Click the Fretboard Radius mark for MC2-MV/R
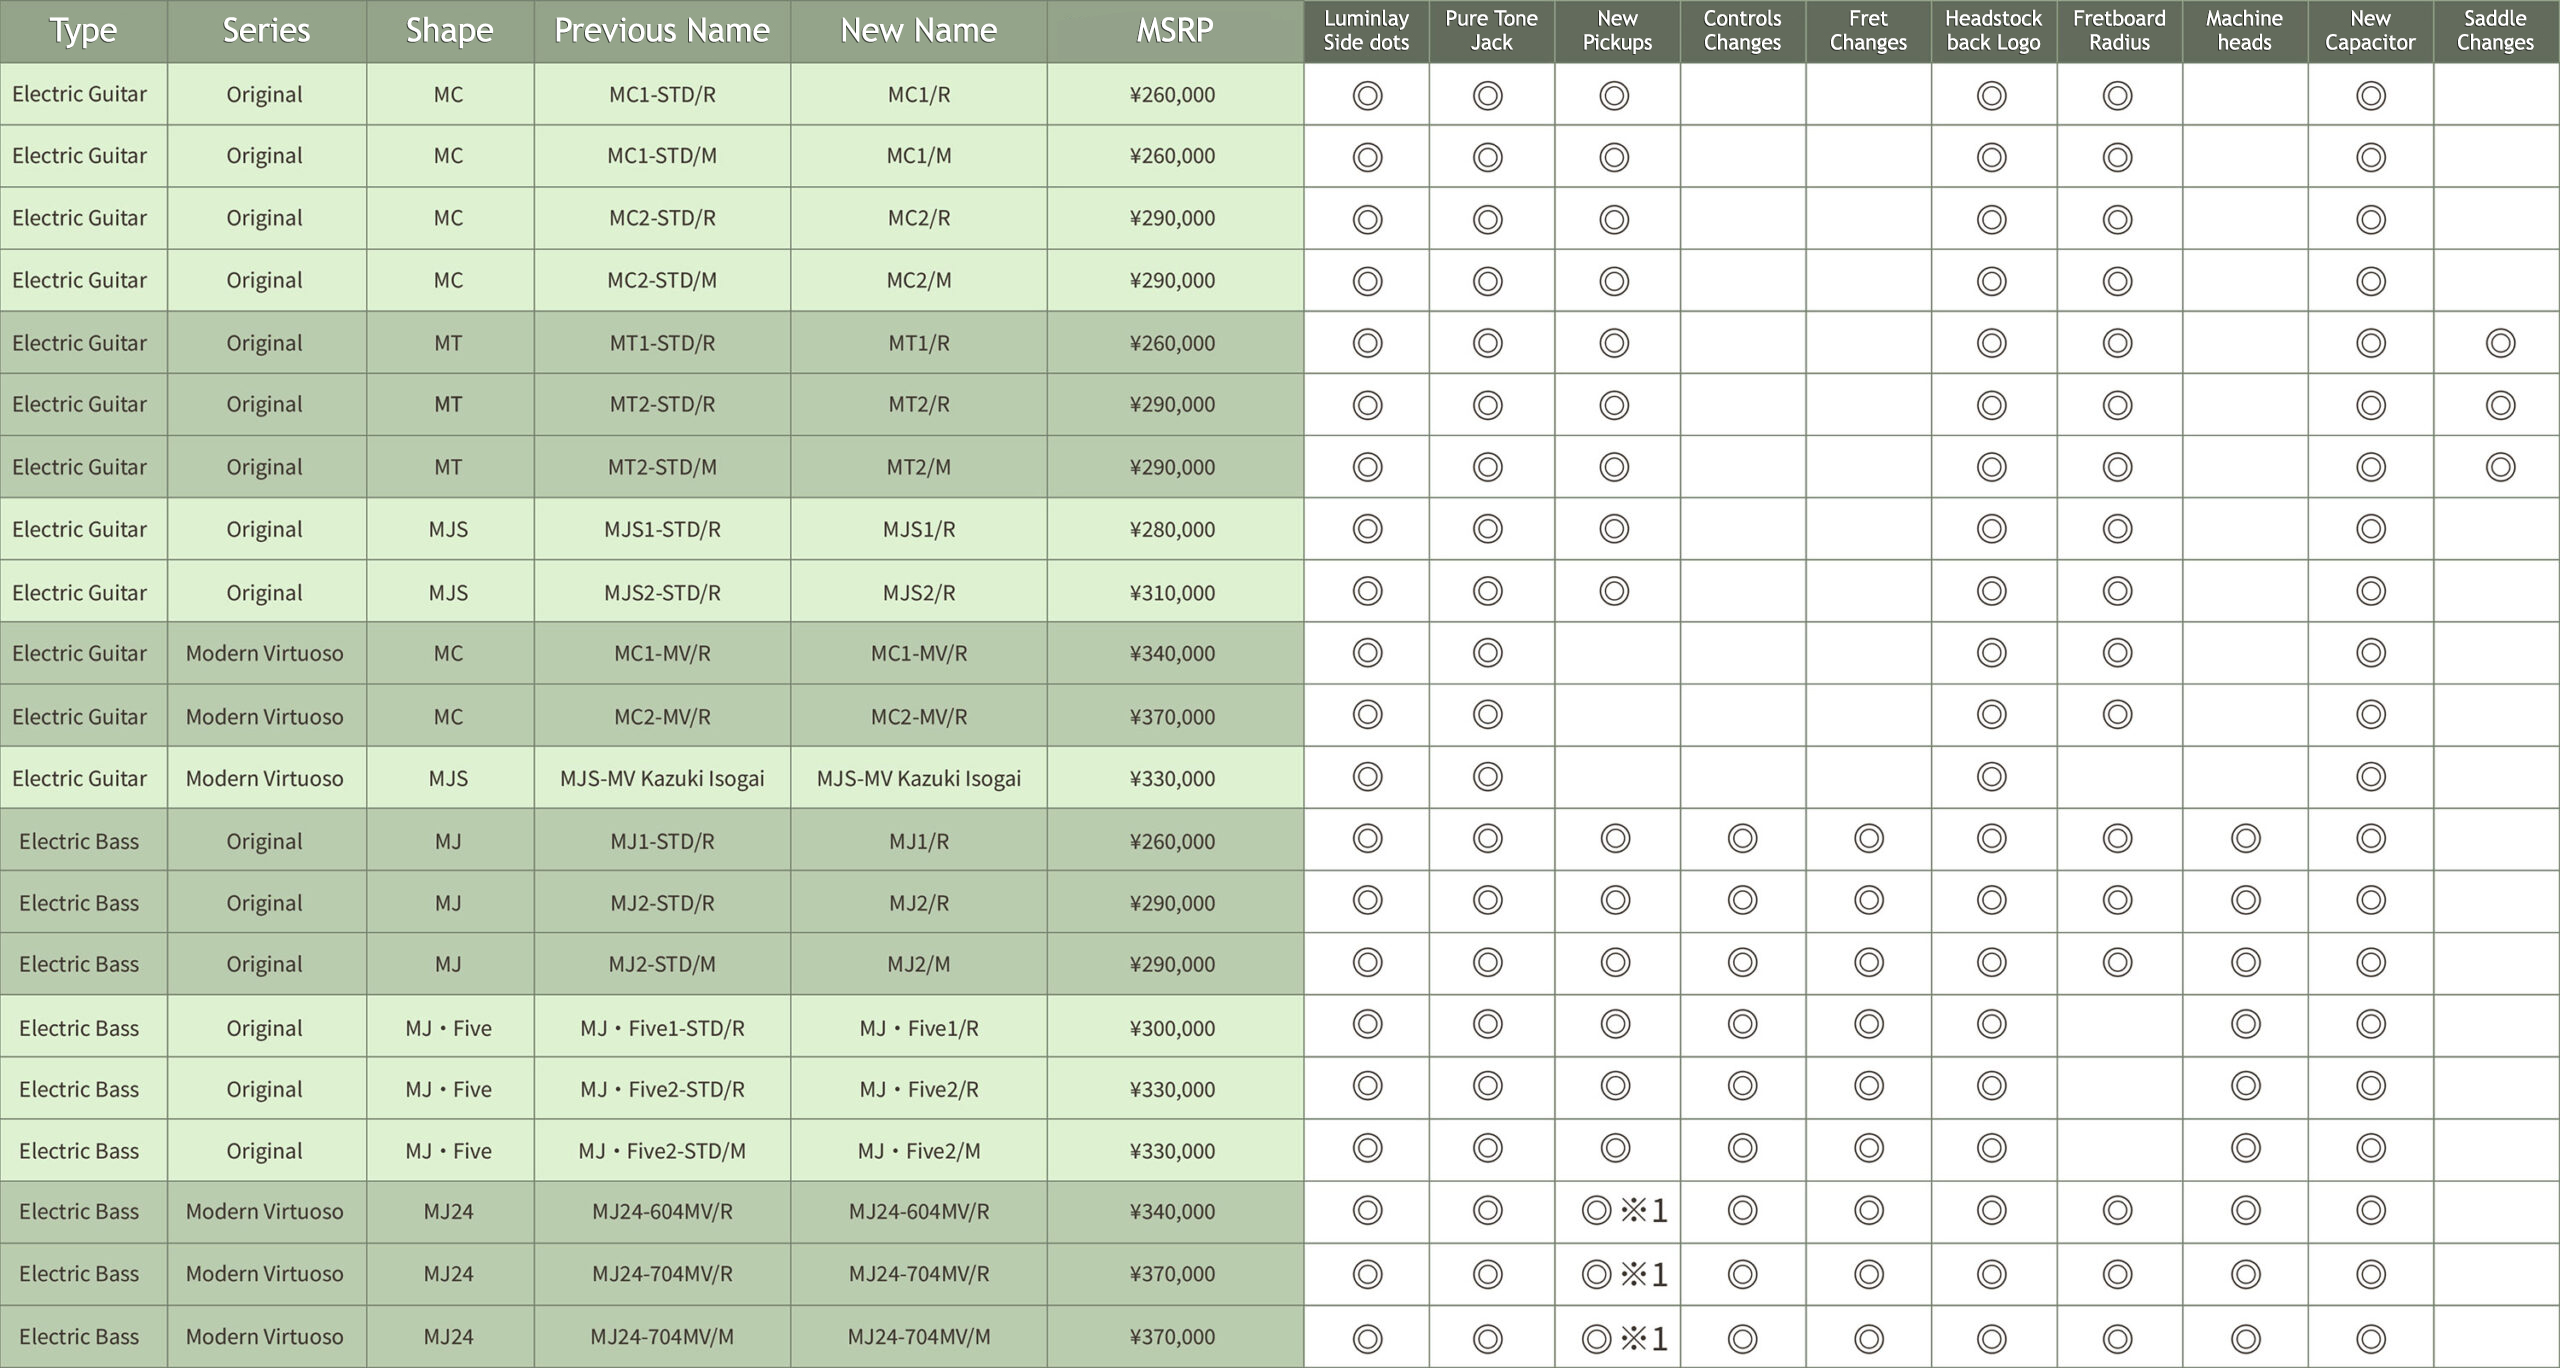This screenshot has height=1368, width=2560. [2117, 715]
